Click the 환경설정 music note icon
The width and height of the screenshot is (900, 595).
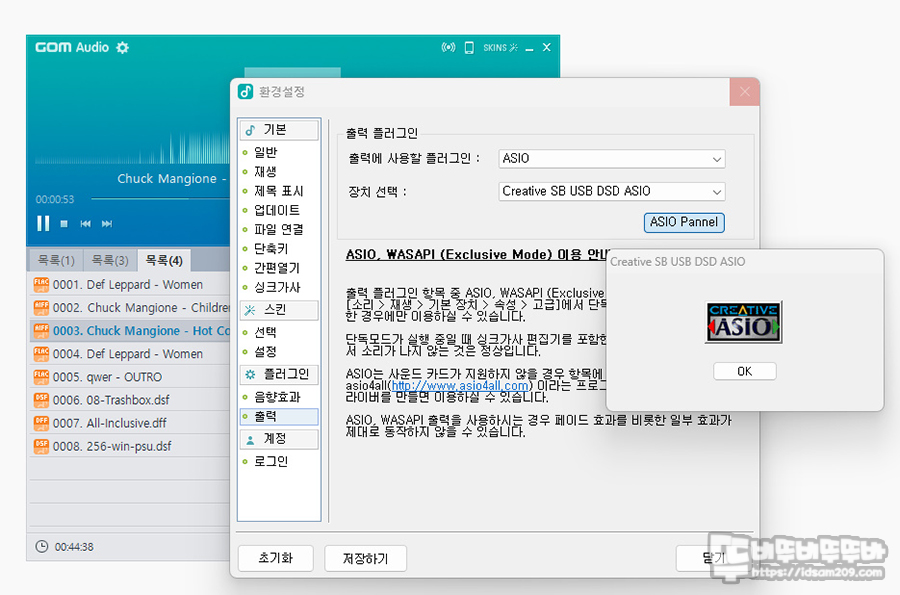click(x=246, y=92)
